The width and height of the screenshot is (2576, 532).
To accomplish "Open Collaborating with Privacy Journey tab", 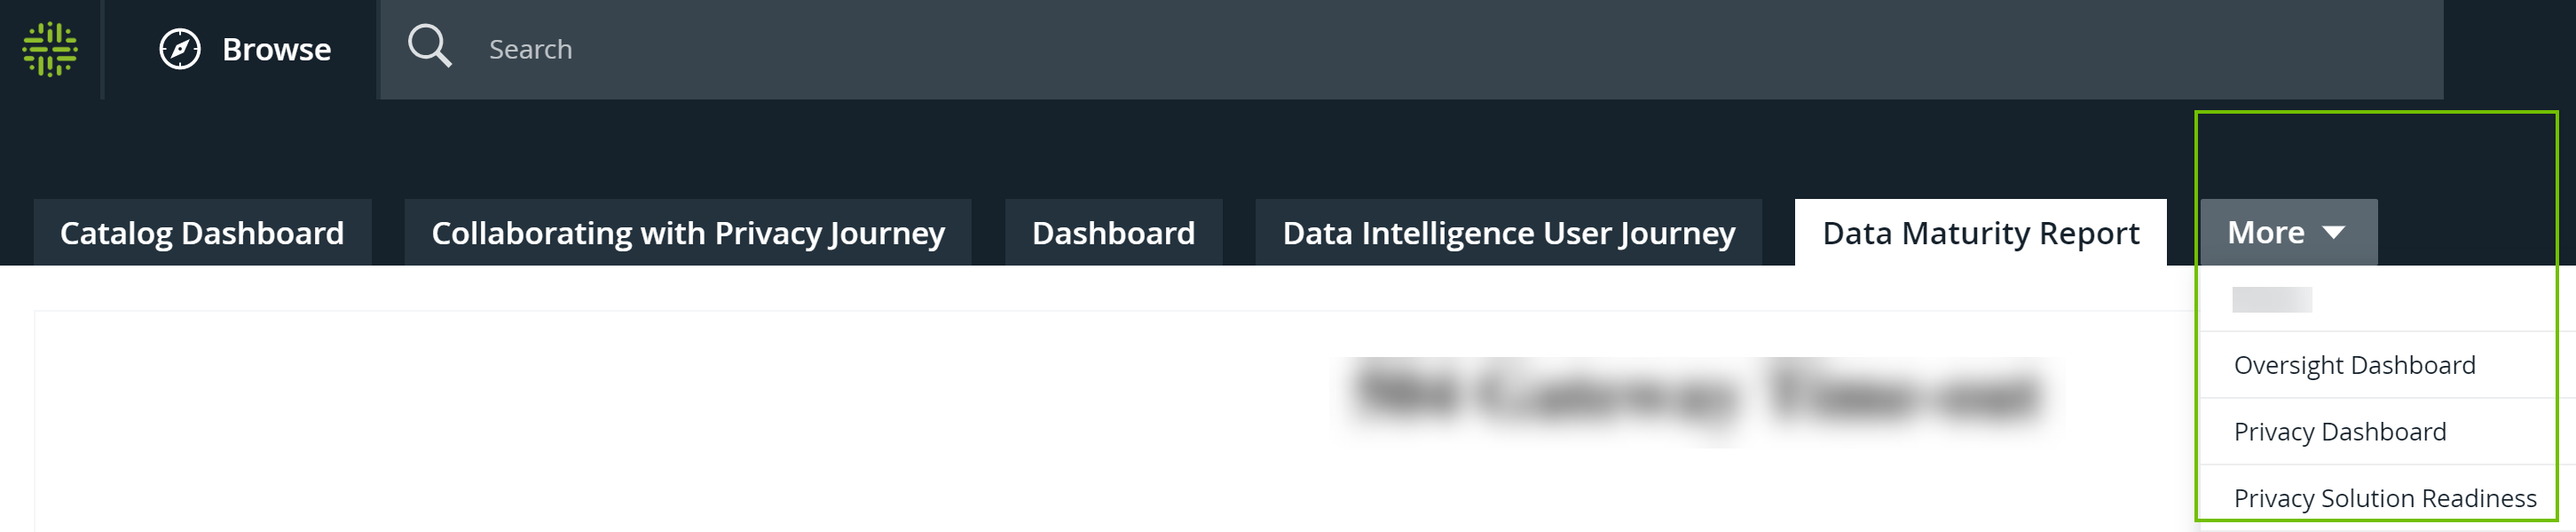I will 688,233.
